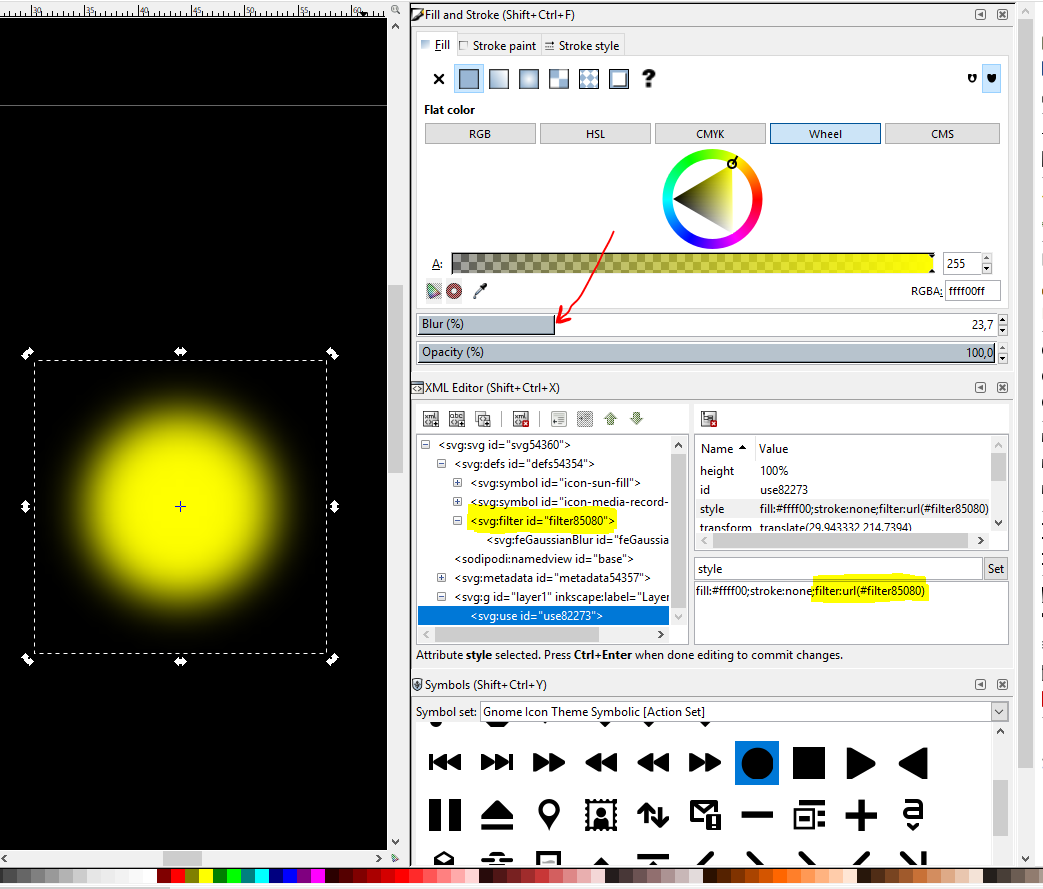The height and width of the screenshot is (889, 1043).
Task: Open the Symbol set dropdown
Action: pyautogui.click(x=999, y=711)
